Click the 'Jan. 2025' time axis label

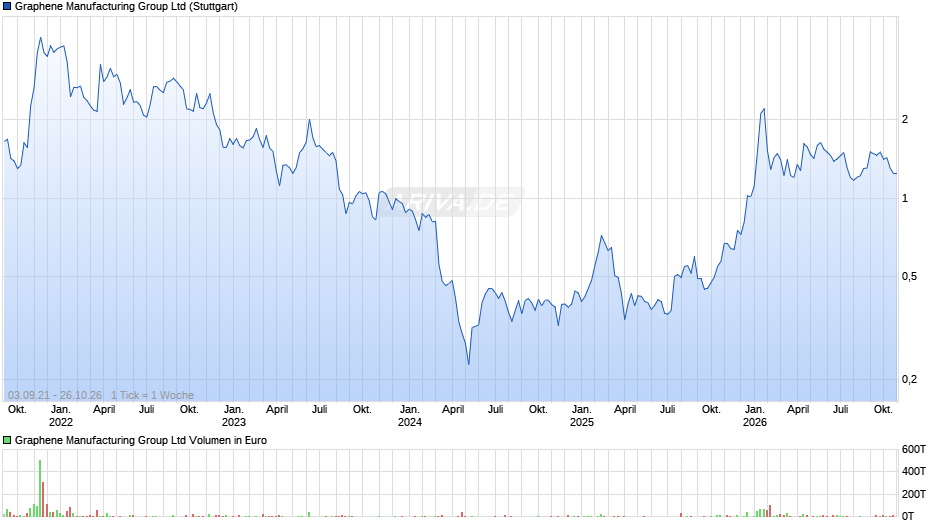pos(582,416)
